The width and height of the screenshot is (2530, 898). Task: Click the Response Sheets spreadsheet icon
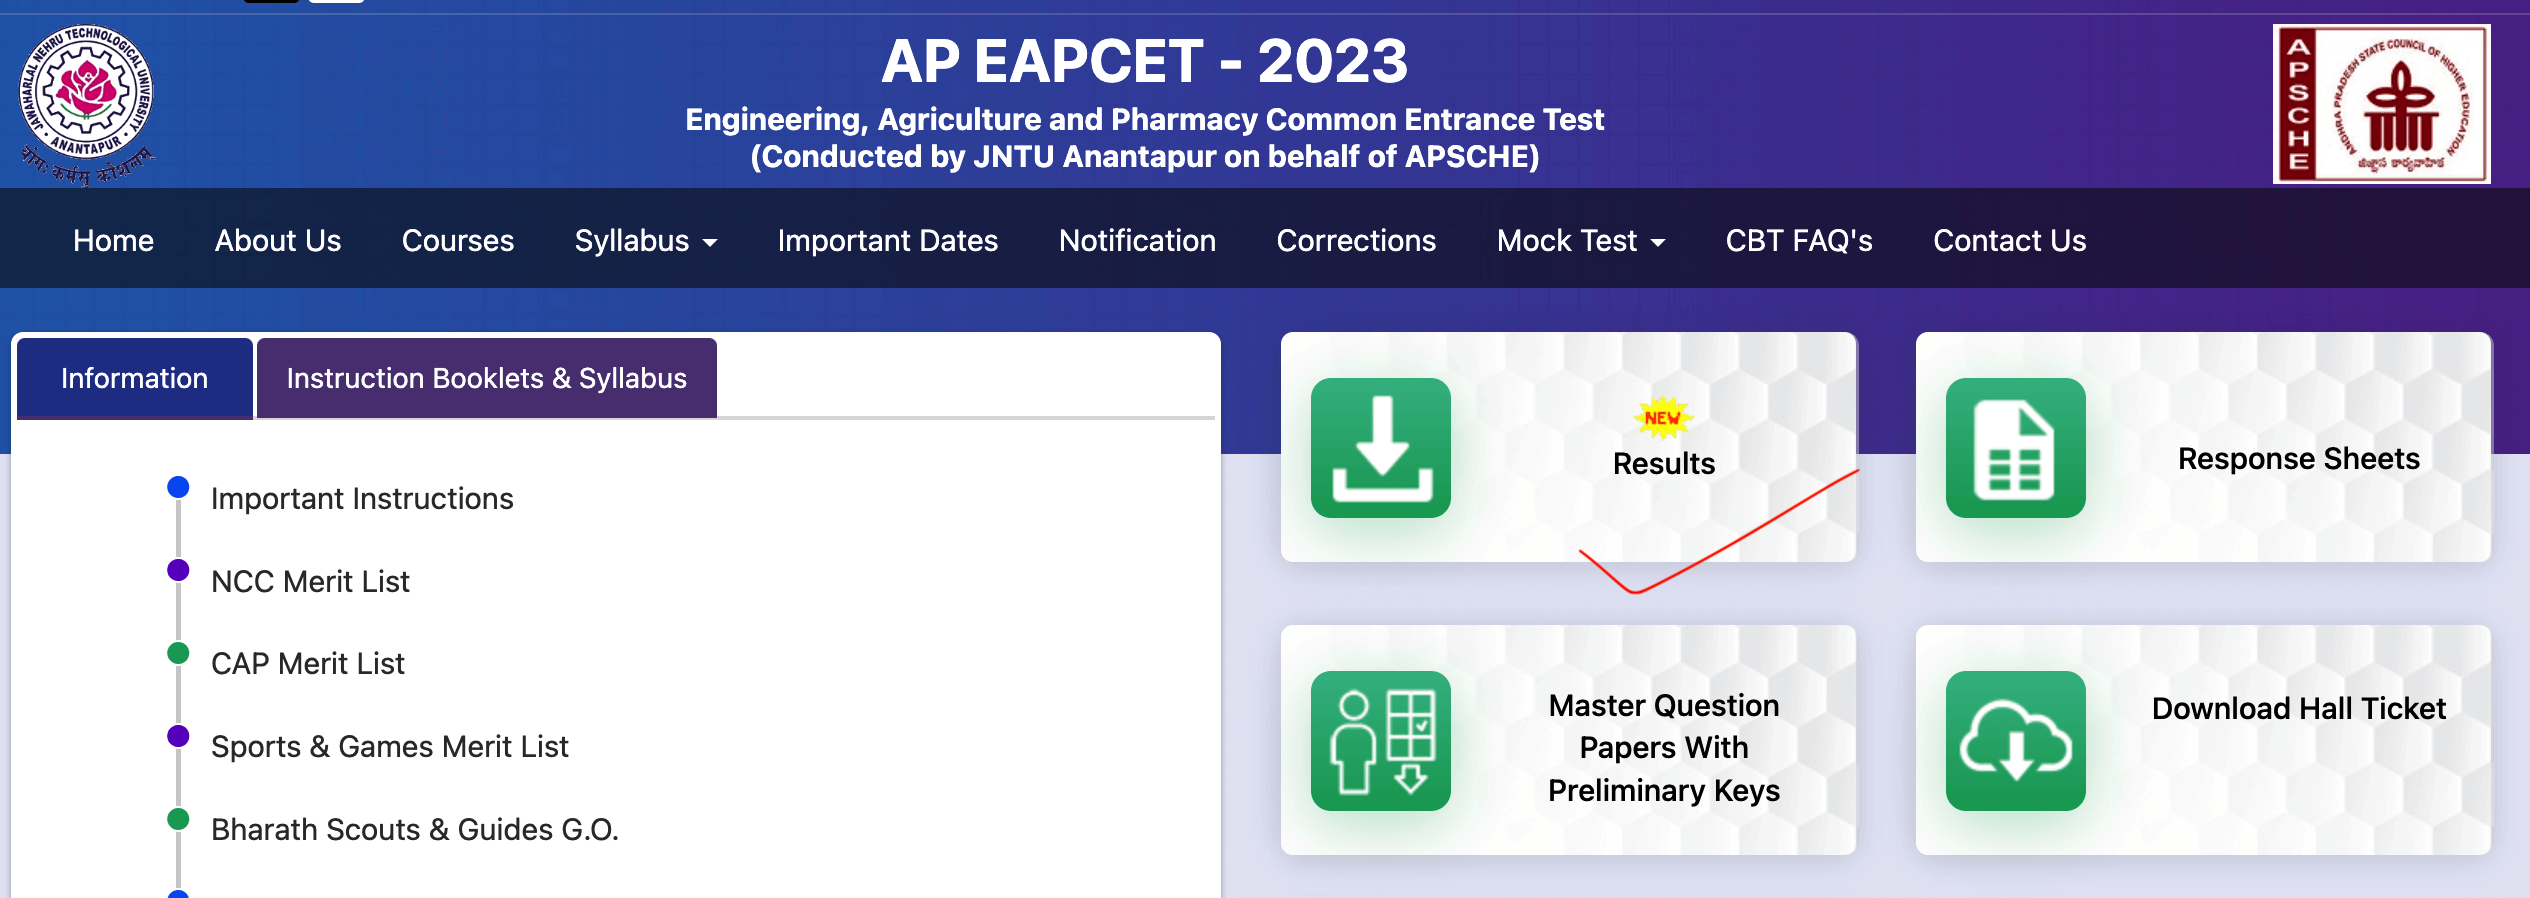(2015, 447)
